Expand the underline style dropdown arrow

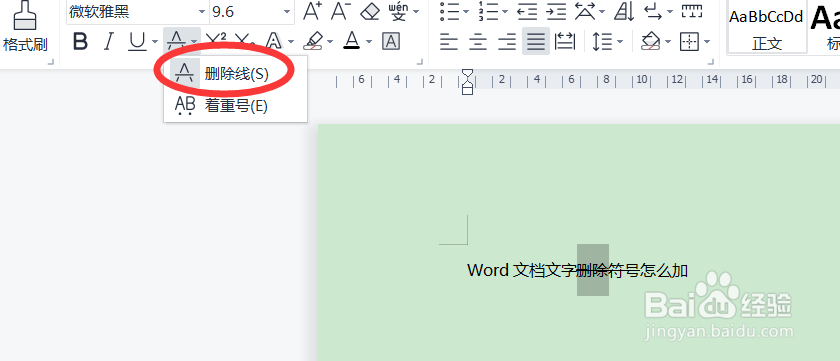point(155,41)
